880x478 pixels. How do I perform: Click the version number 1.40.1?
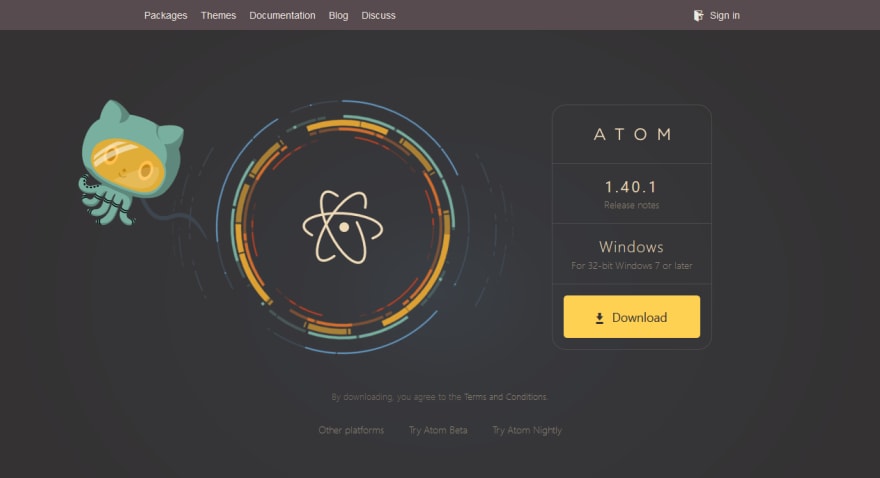(x=631, y=187)
